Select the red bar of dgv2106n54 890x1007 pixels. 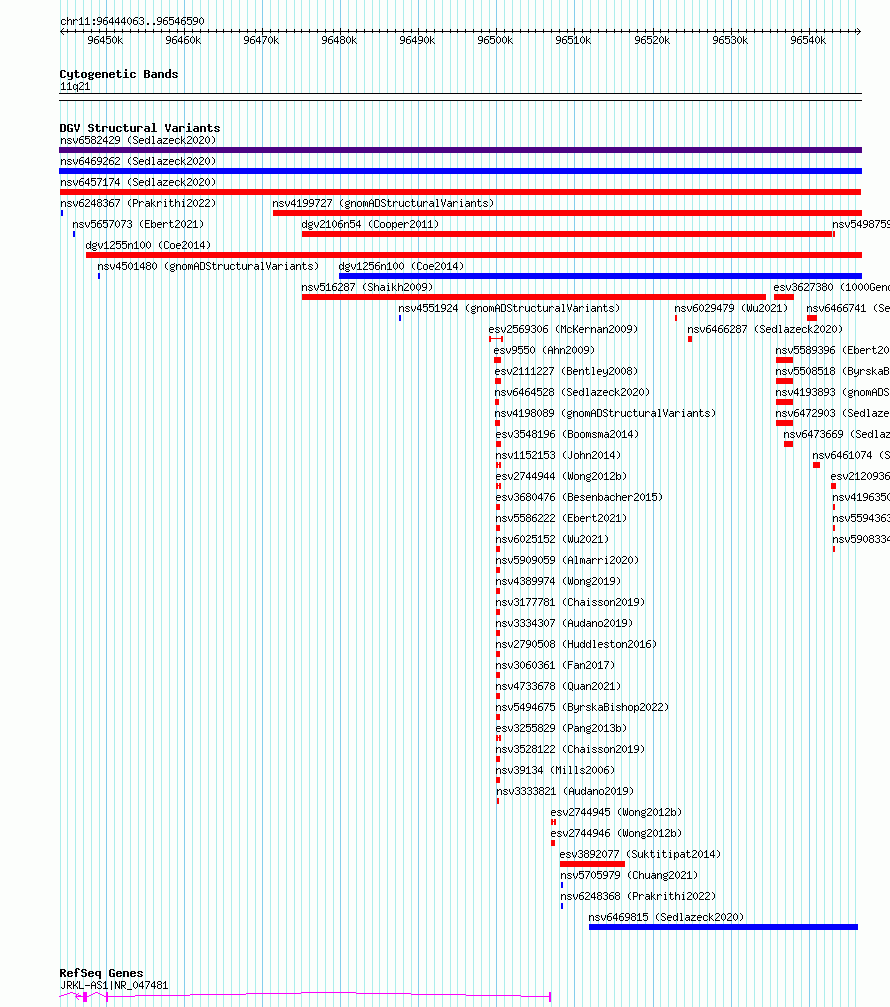click(x=567, y=234)
